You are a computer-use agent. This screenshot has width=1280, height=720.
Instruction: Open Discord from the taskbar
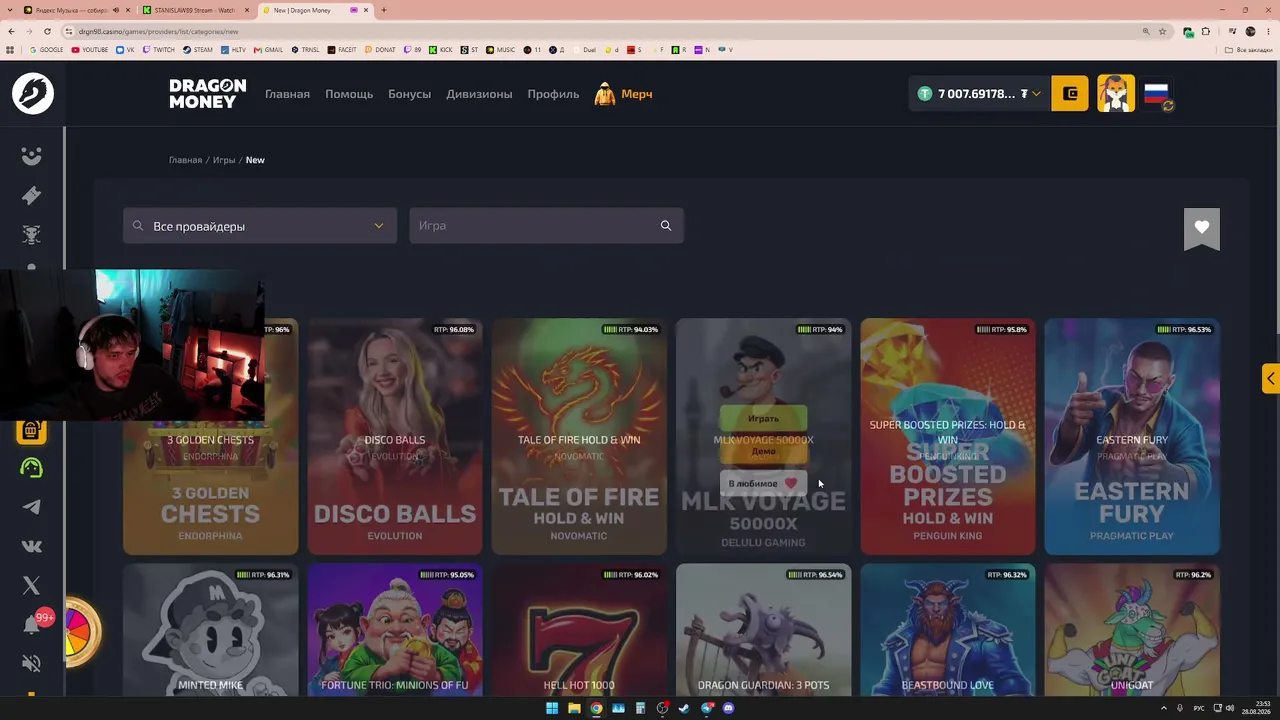point(728,708)
